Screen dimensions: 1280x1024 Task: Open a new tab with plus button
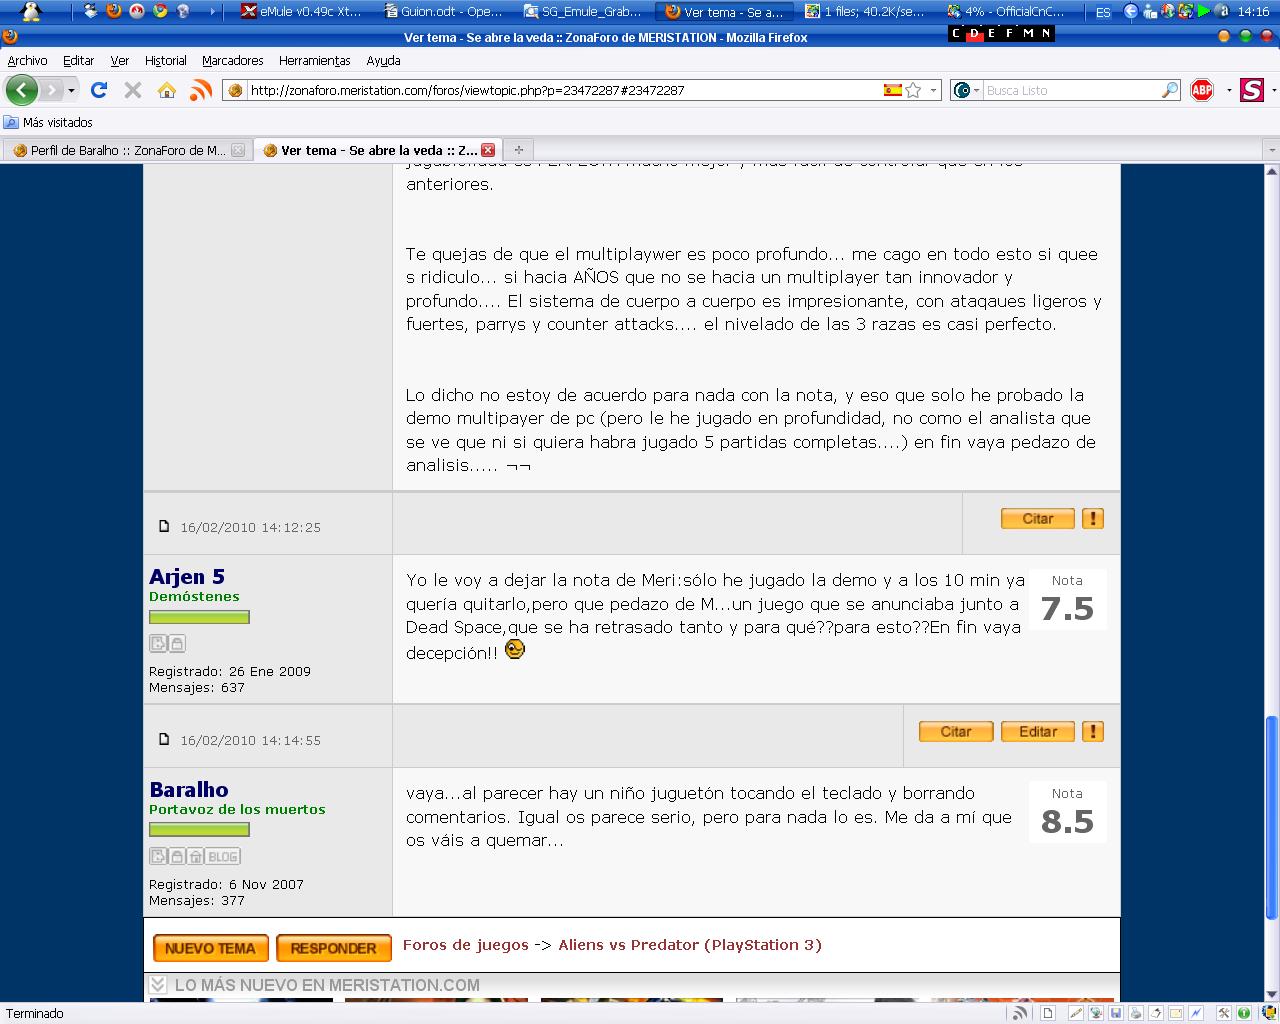pyautogui.click(x=519, y=150)
